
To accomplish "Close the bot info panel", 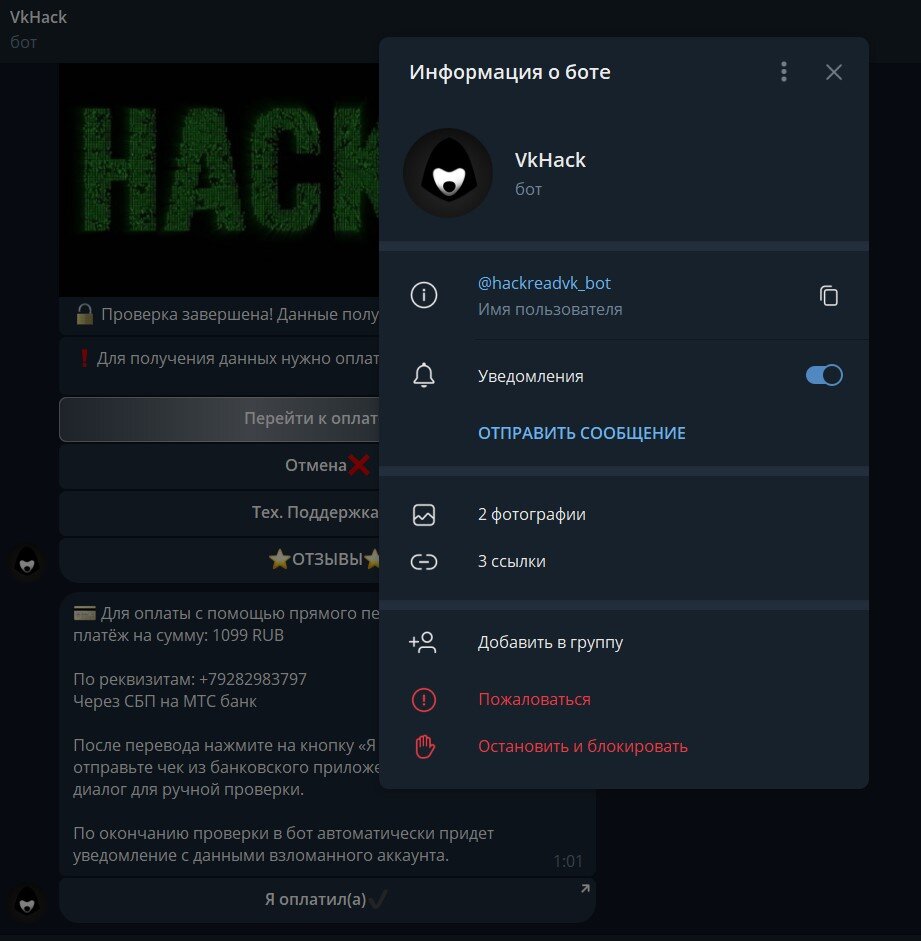I will (833, 72).
